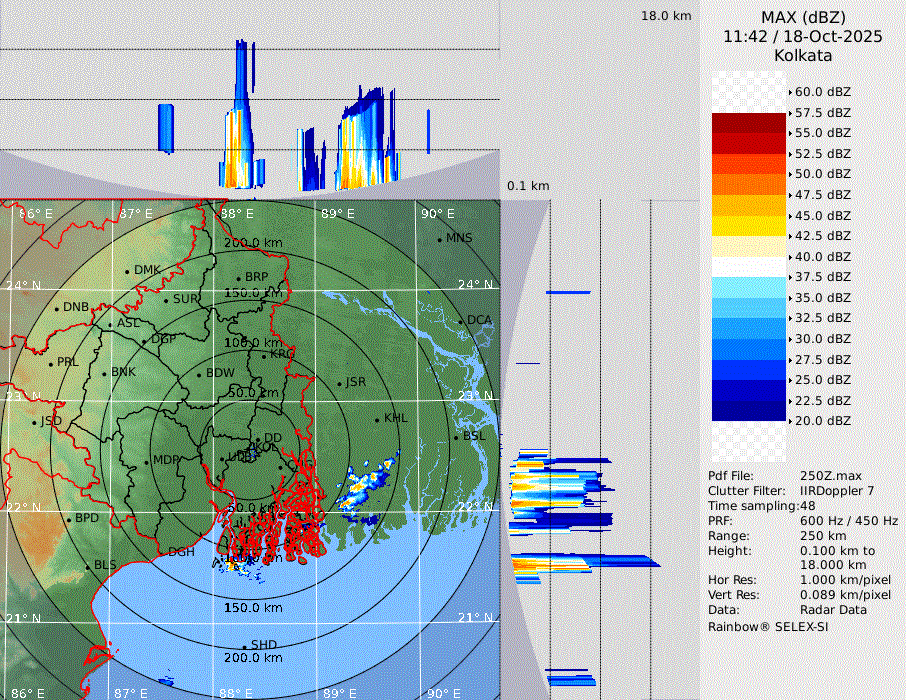Click the DMK station marker
The height and width of the screenshot is (700, 906).
127,271
